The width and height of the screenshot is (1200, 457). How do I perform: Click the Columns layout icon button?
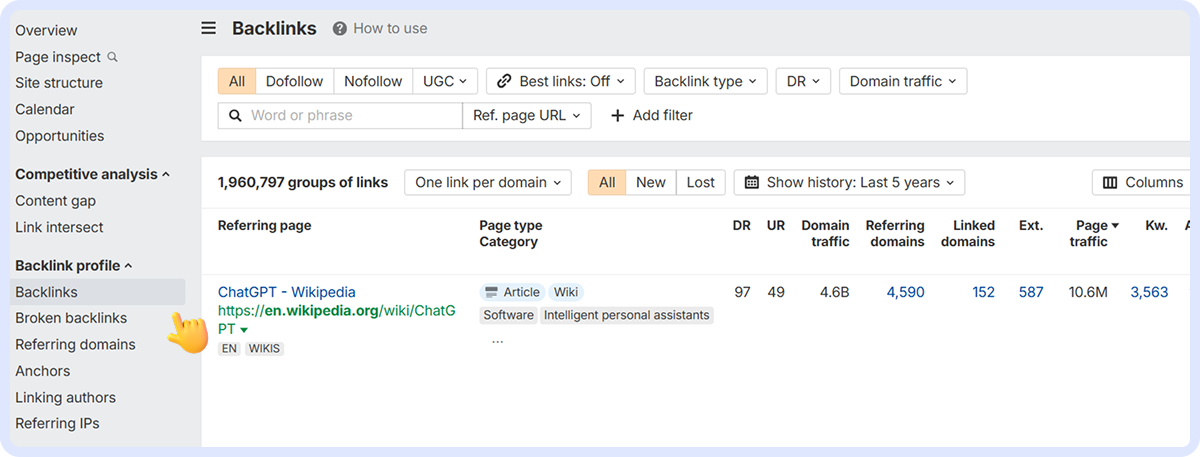pyautogui.click(x=1110, y=182)
